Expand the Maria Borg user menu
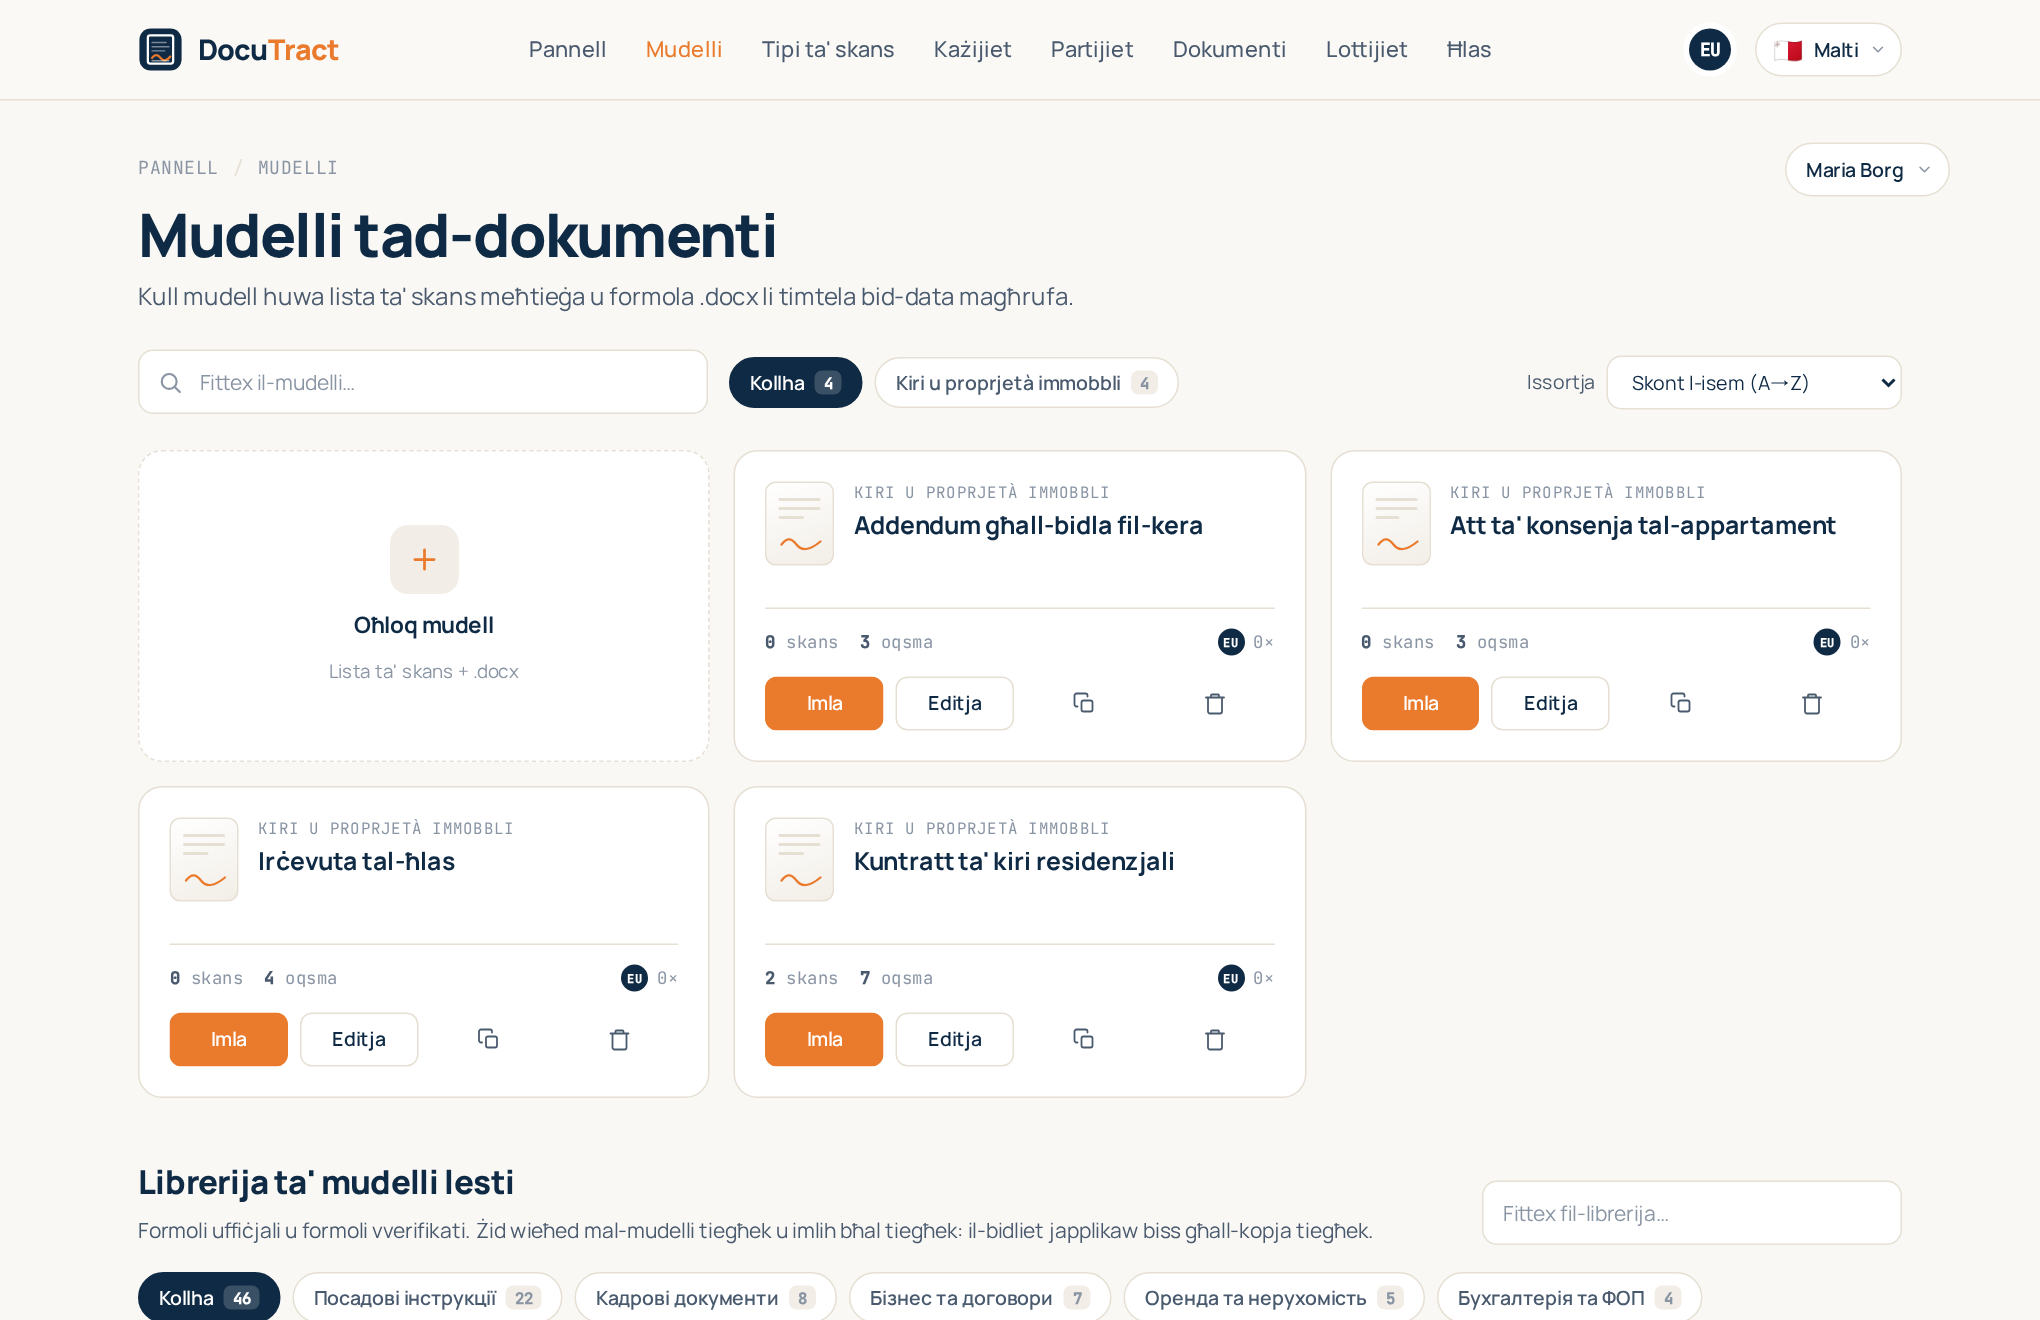Screen dimensions: 2040x1320 coord(1867,169)
